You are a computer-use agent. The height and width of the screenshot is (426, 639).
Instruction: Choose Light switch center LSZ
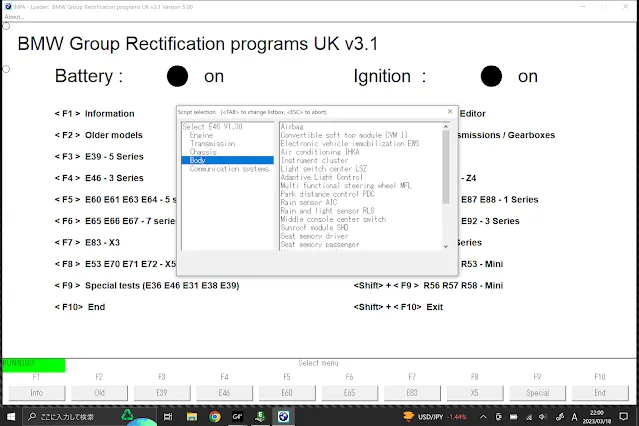[324, 169]
